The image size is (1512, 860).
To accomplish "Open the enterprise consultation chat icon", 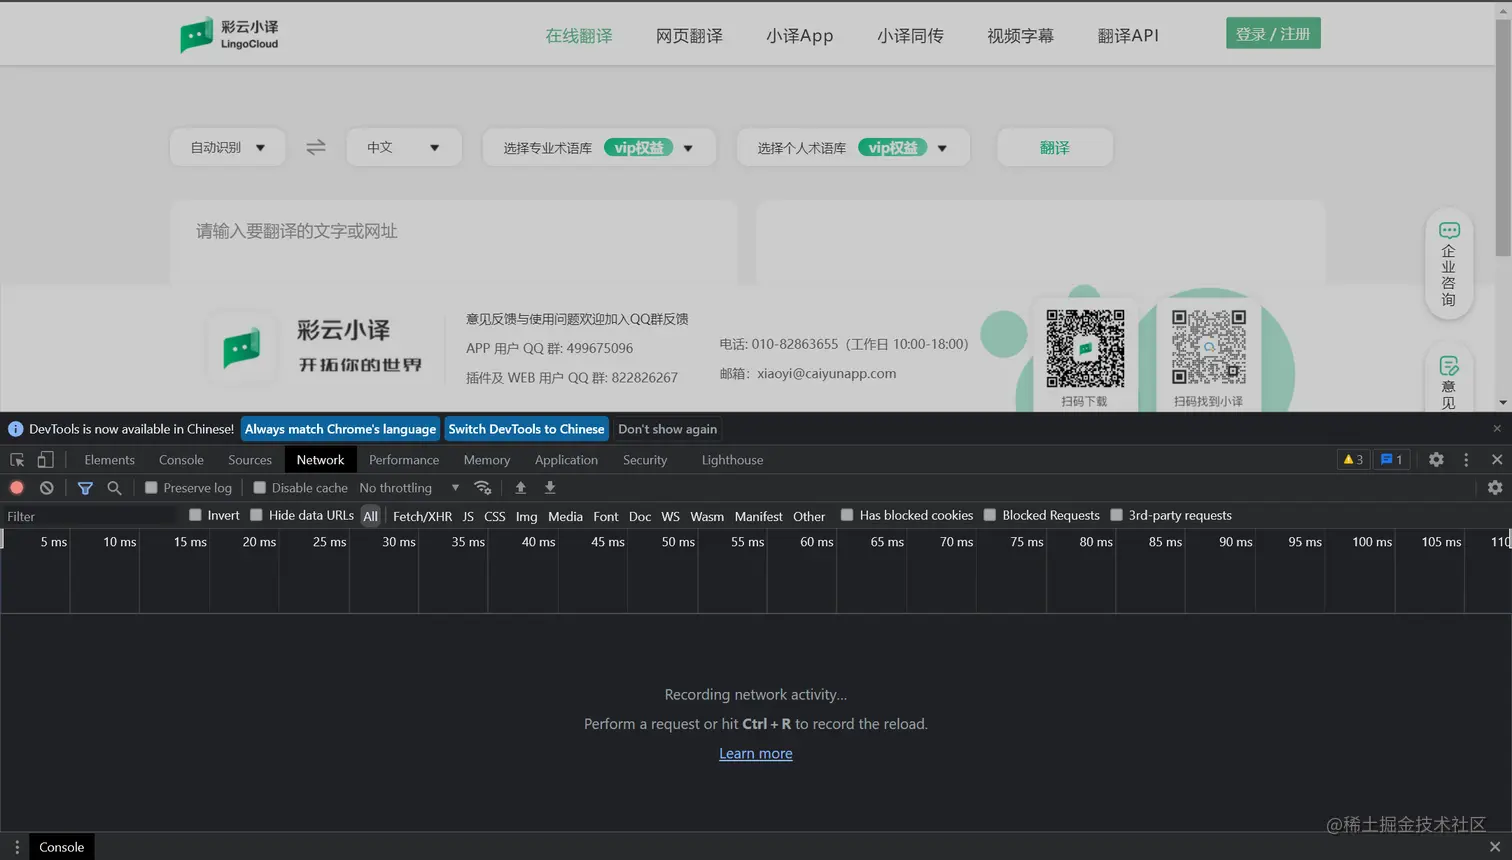I will click(x=1449, y=230).
